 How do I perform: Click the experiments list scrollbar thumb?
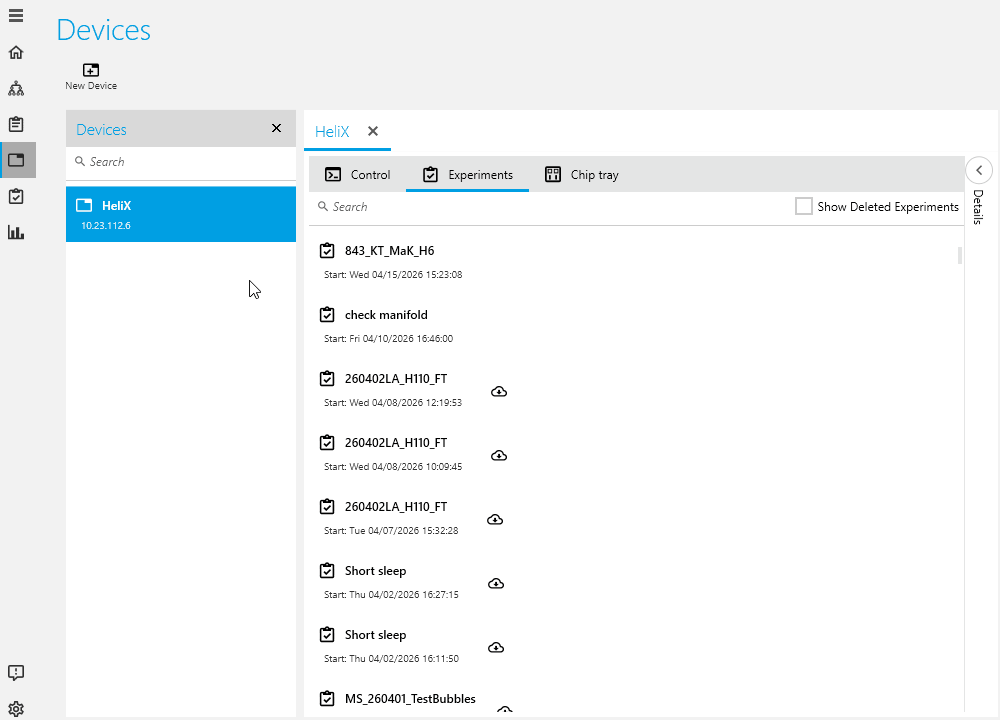click(960, 255)
